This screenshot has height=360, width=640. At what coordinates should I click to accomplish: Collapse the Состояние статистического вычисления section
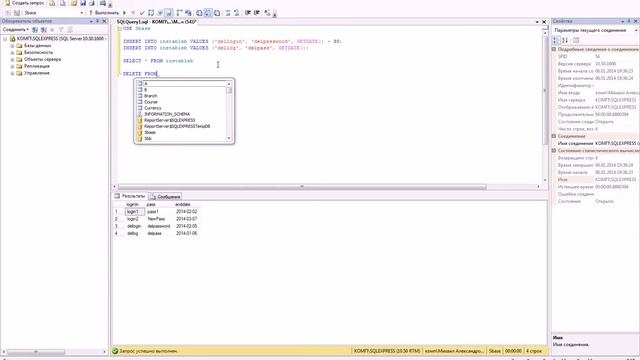(x=554, y=151)
